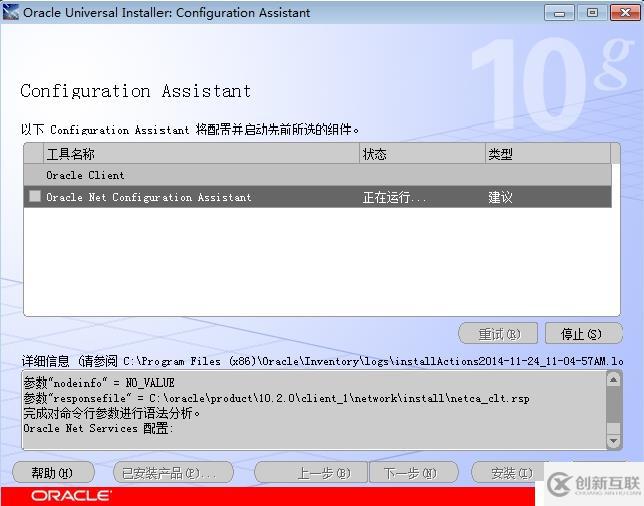Click the Oracle Net Services 配置 log line
This screenshot has height=506, width=644.
[x=98, y=428]
